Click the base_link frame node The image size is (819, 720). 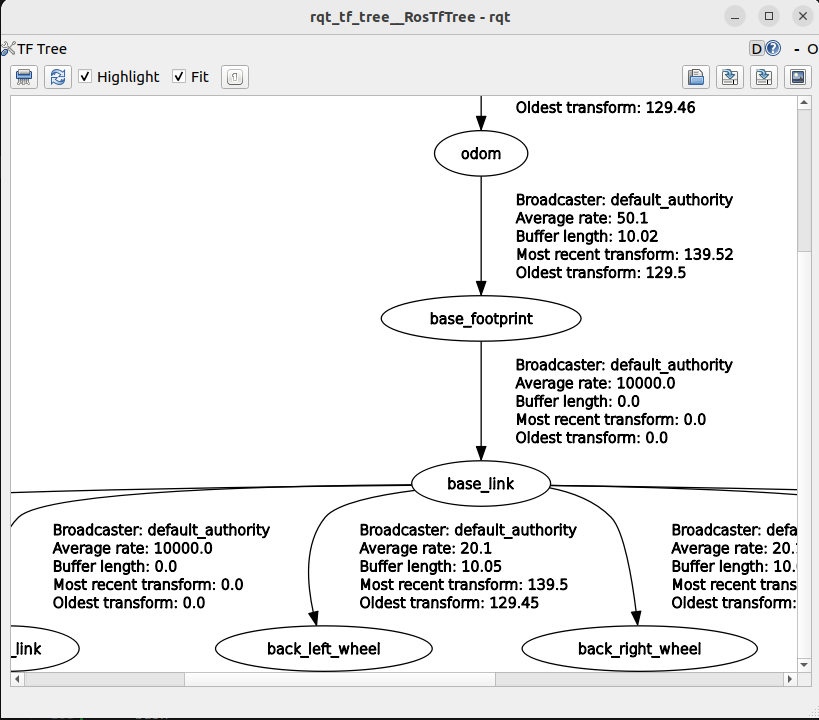[481, 484]
